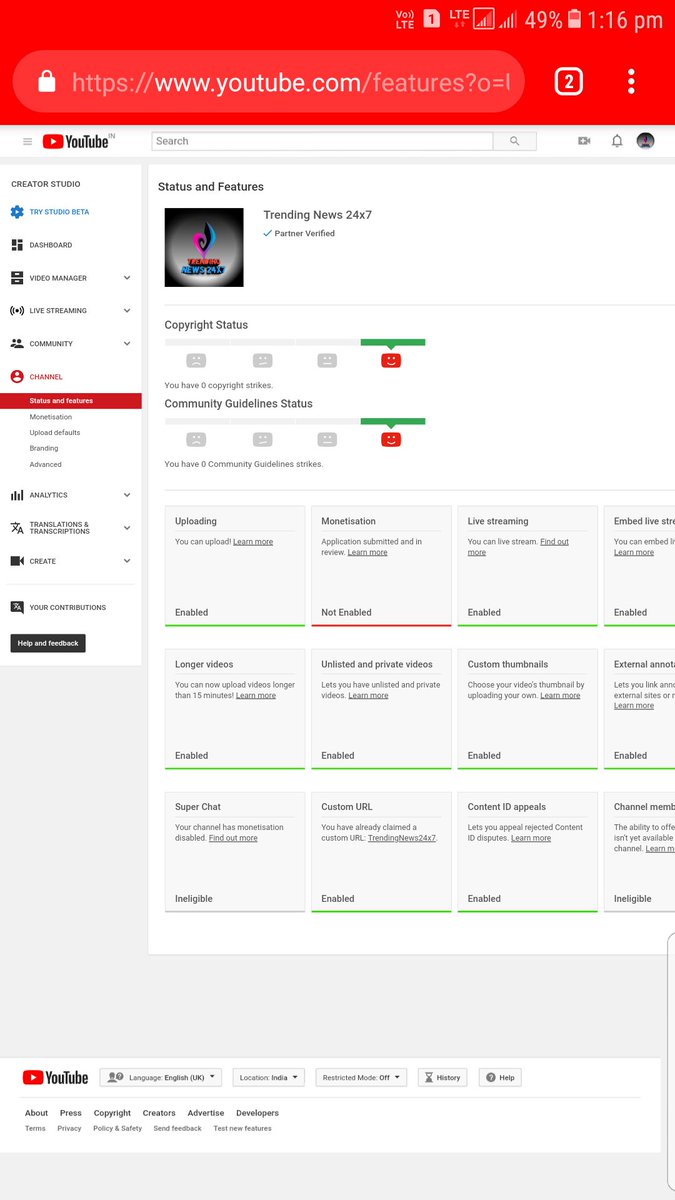
Task: Click the Analytics bar chart icon
Action: 17,495
